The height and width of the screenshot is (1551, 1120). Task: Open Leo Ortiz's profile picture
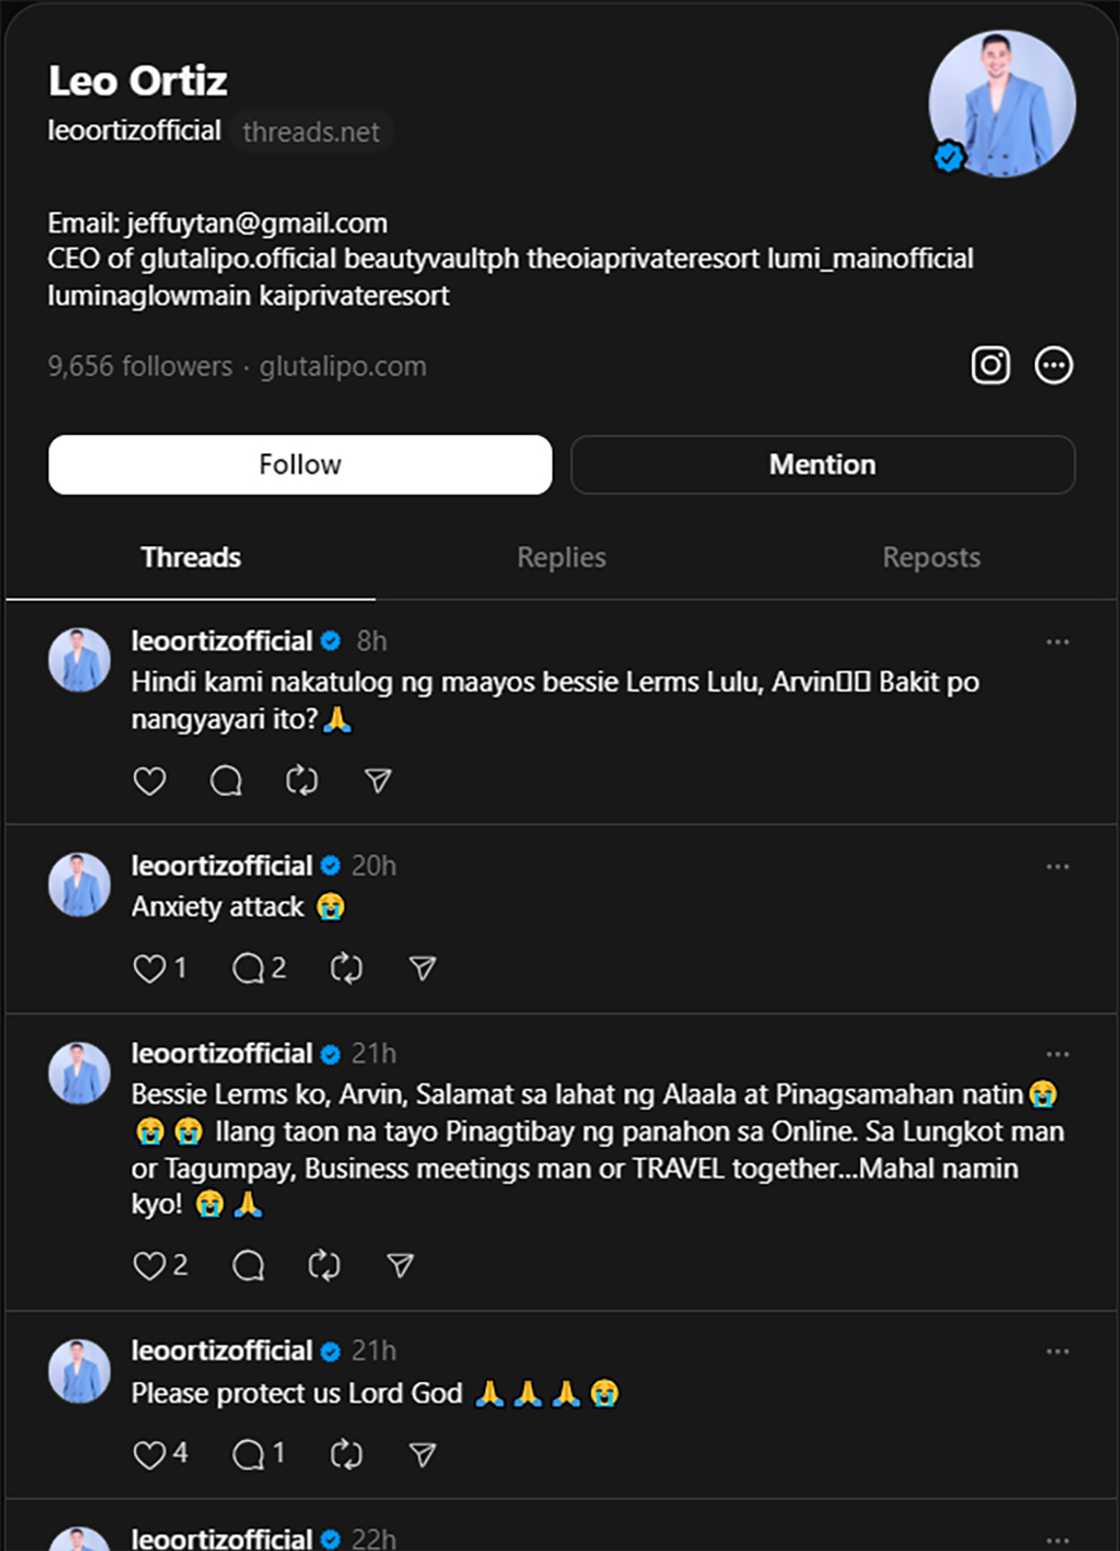pyautogui.click(x=1002, y=104)
